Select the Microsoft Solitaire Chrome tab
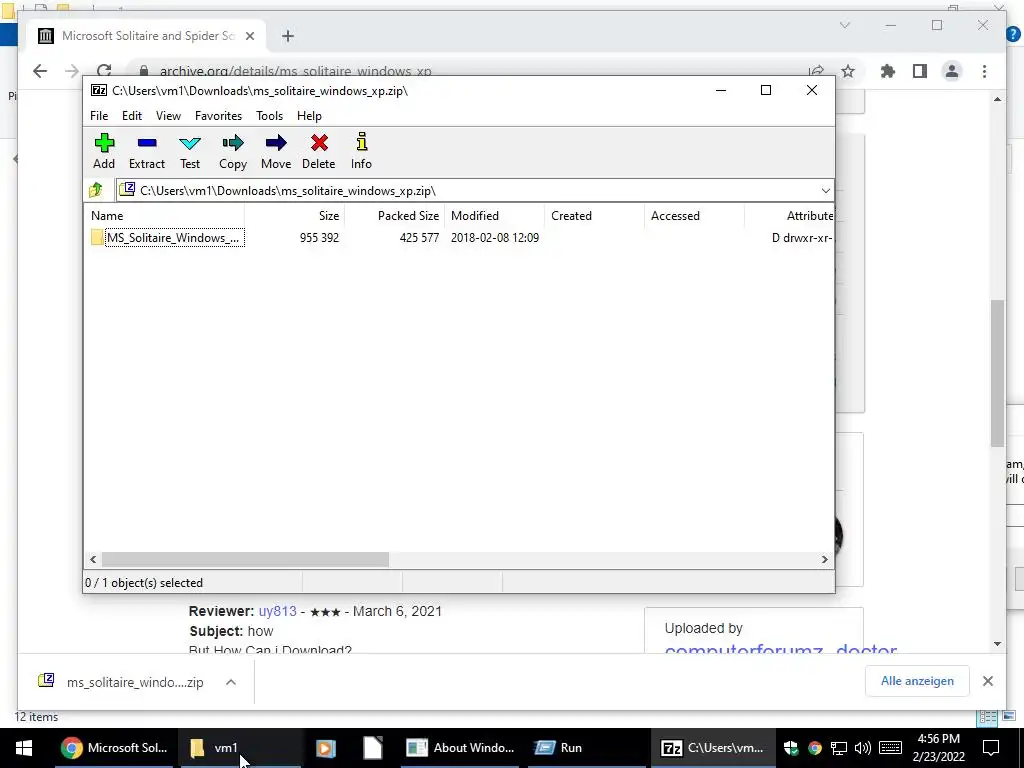 [x=146, y=36]
